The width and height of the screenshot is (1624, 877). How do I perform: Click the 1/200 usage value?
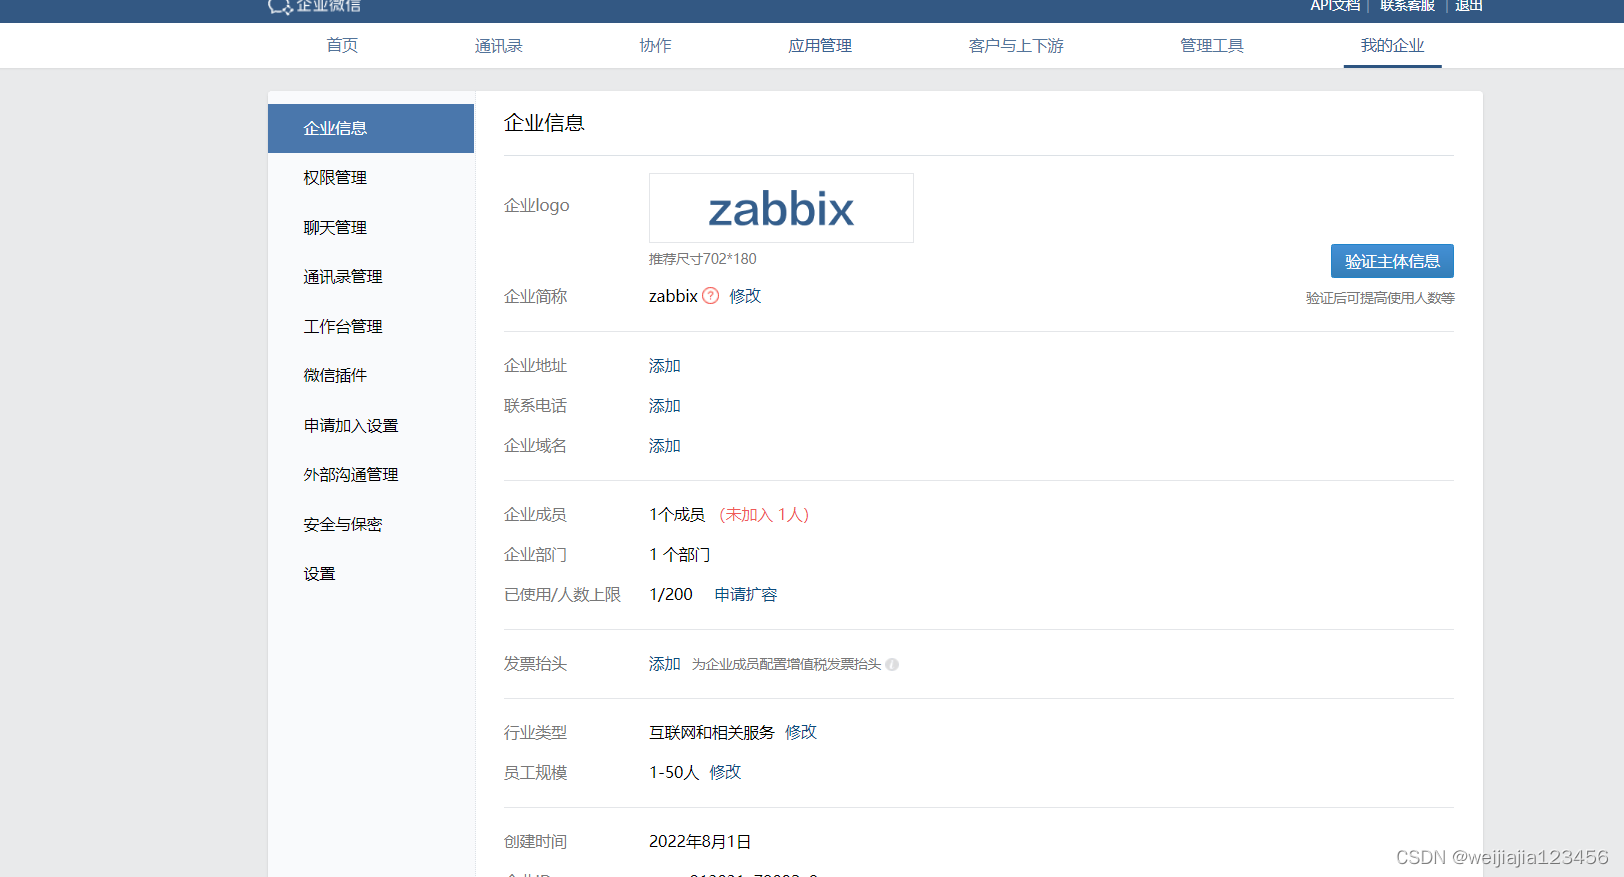pos(671,595)
